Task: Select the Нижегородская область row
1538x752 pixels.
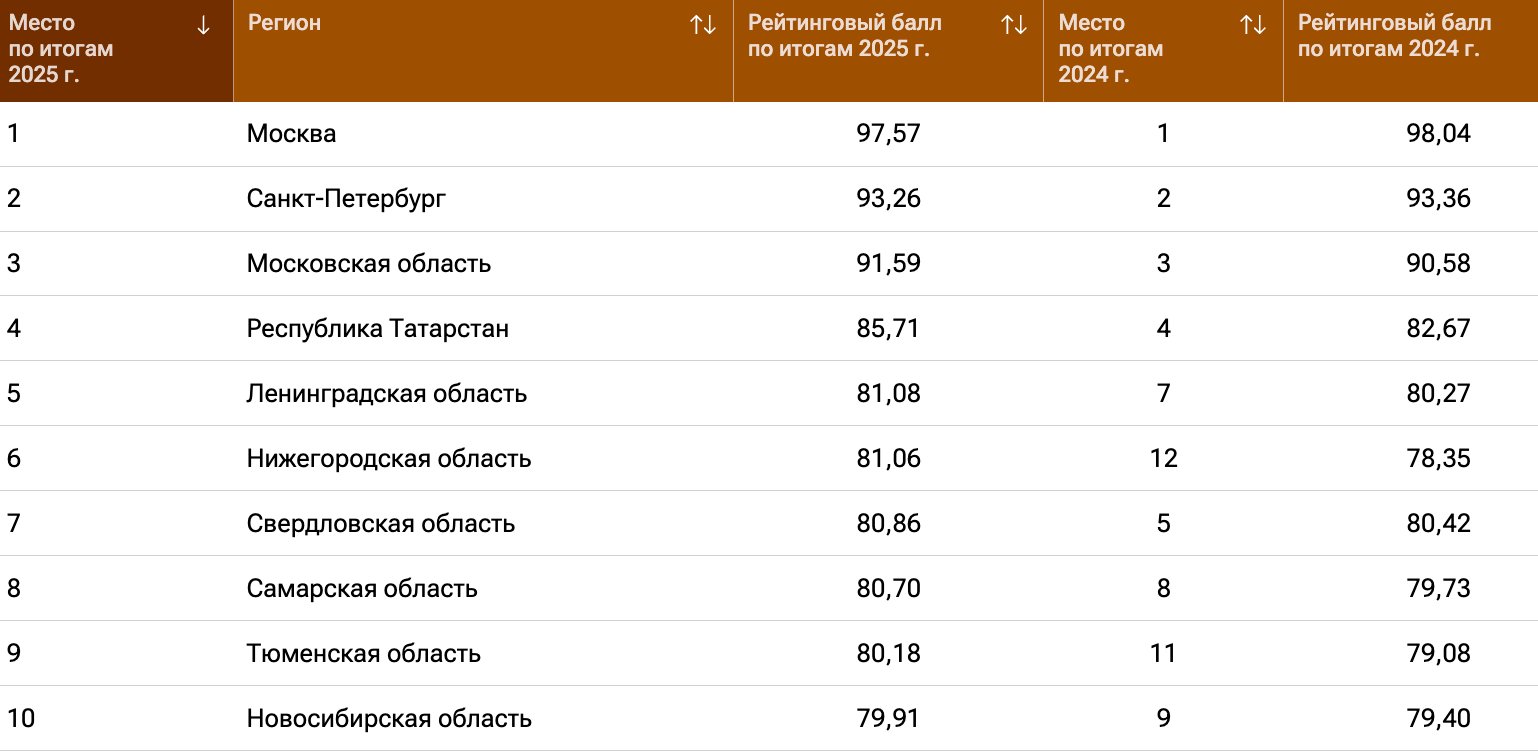Action: coord(769,459)
